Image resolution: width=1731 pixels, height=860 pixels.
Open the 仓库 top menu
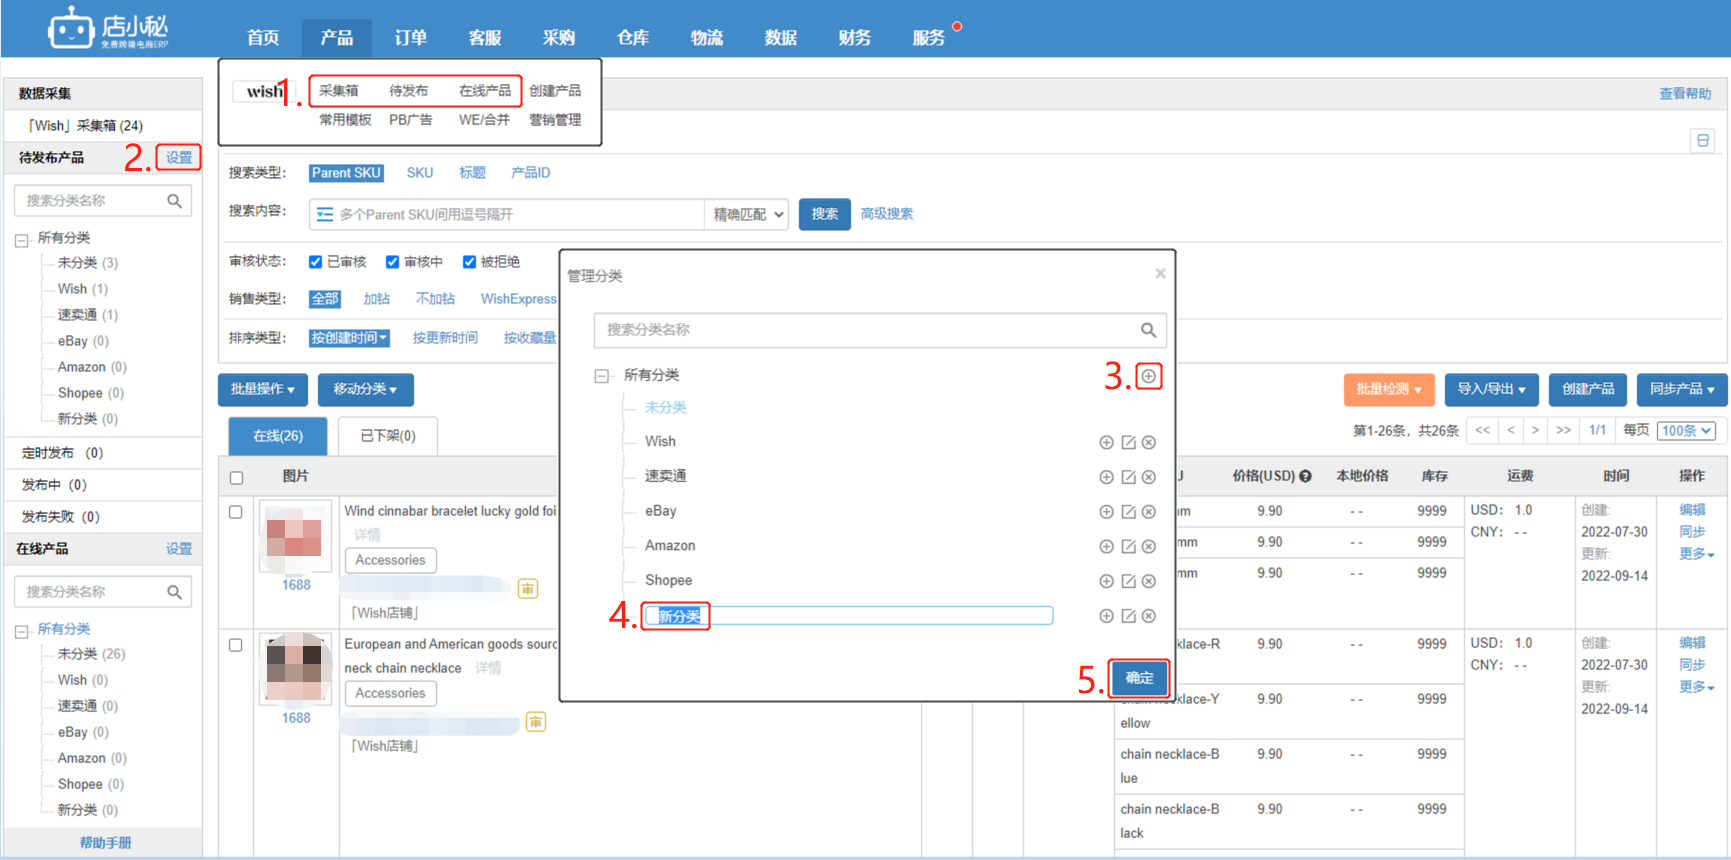633,38
